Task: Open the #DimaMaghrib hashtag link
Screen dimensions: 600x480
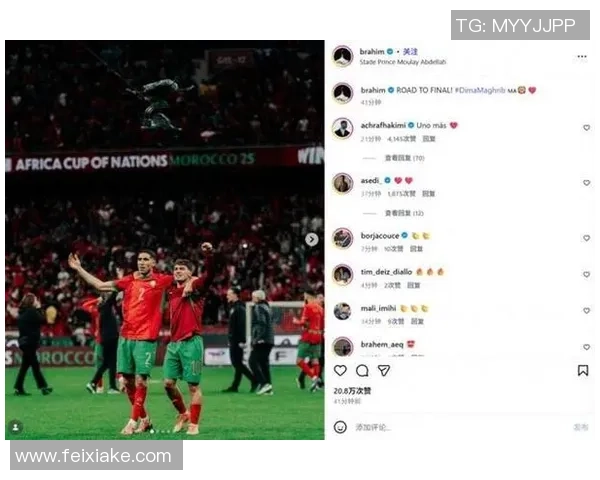Action: point(480,90)
